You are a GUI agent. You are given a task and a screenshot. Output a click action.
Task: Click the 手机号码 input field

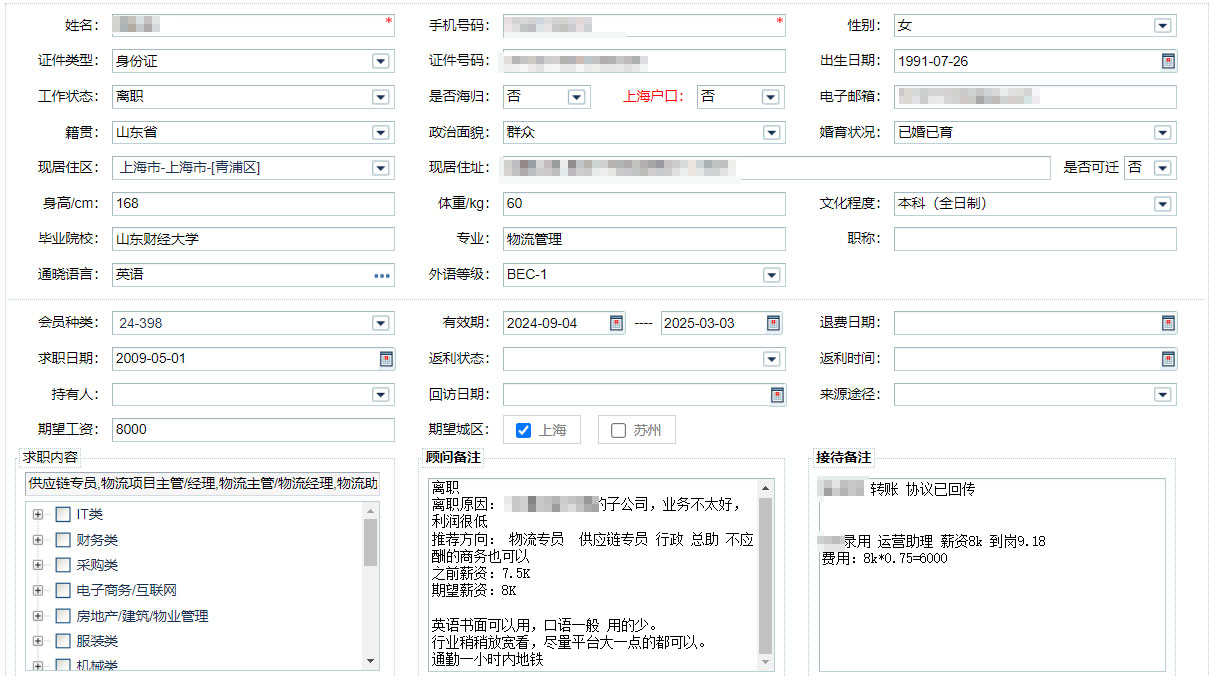(x=644, y=26)
